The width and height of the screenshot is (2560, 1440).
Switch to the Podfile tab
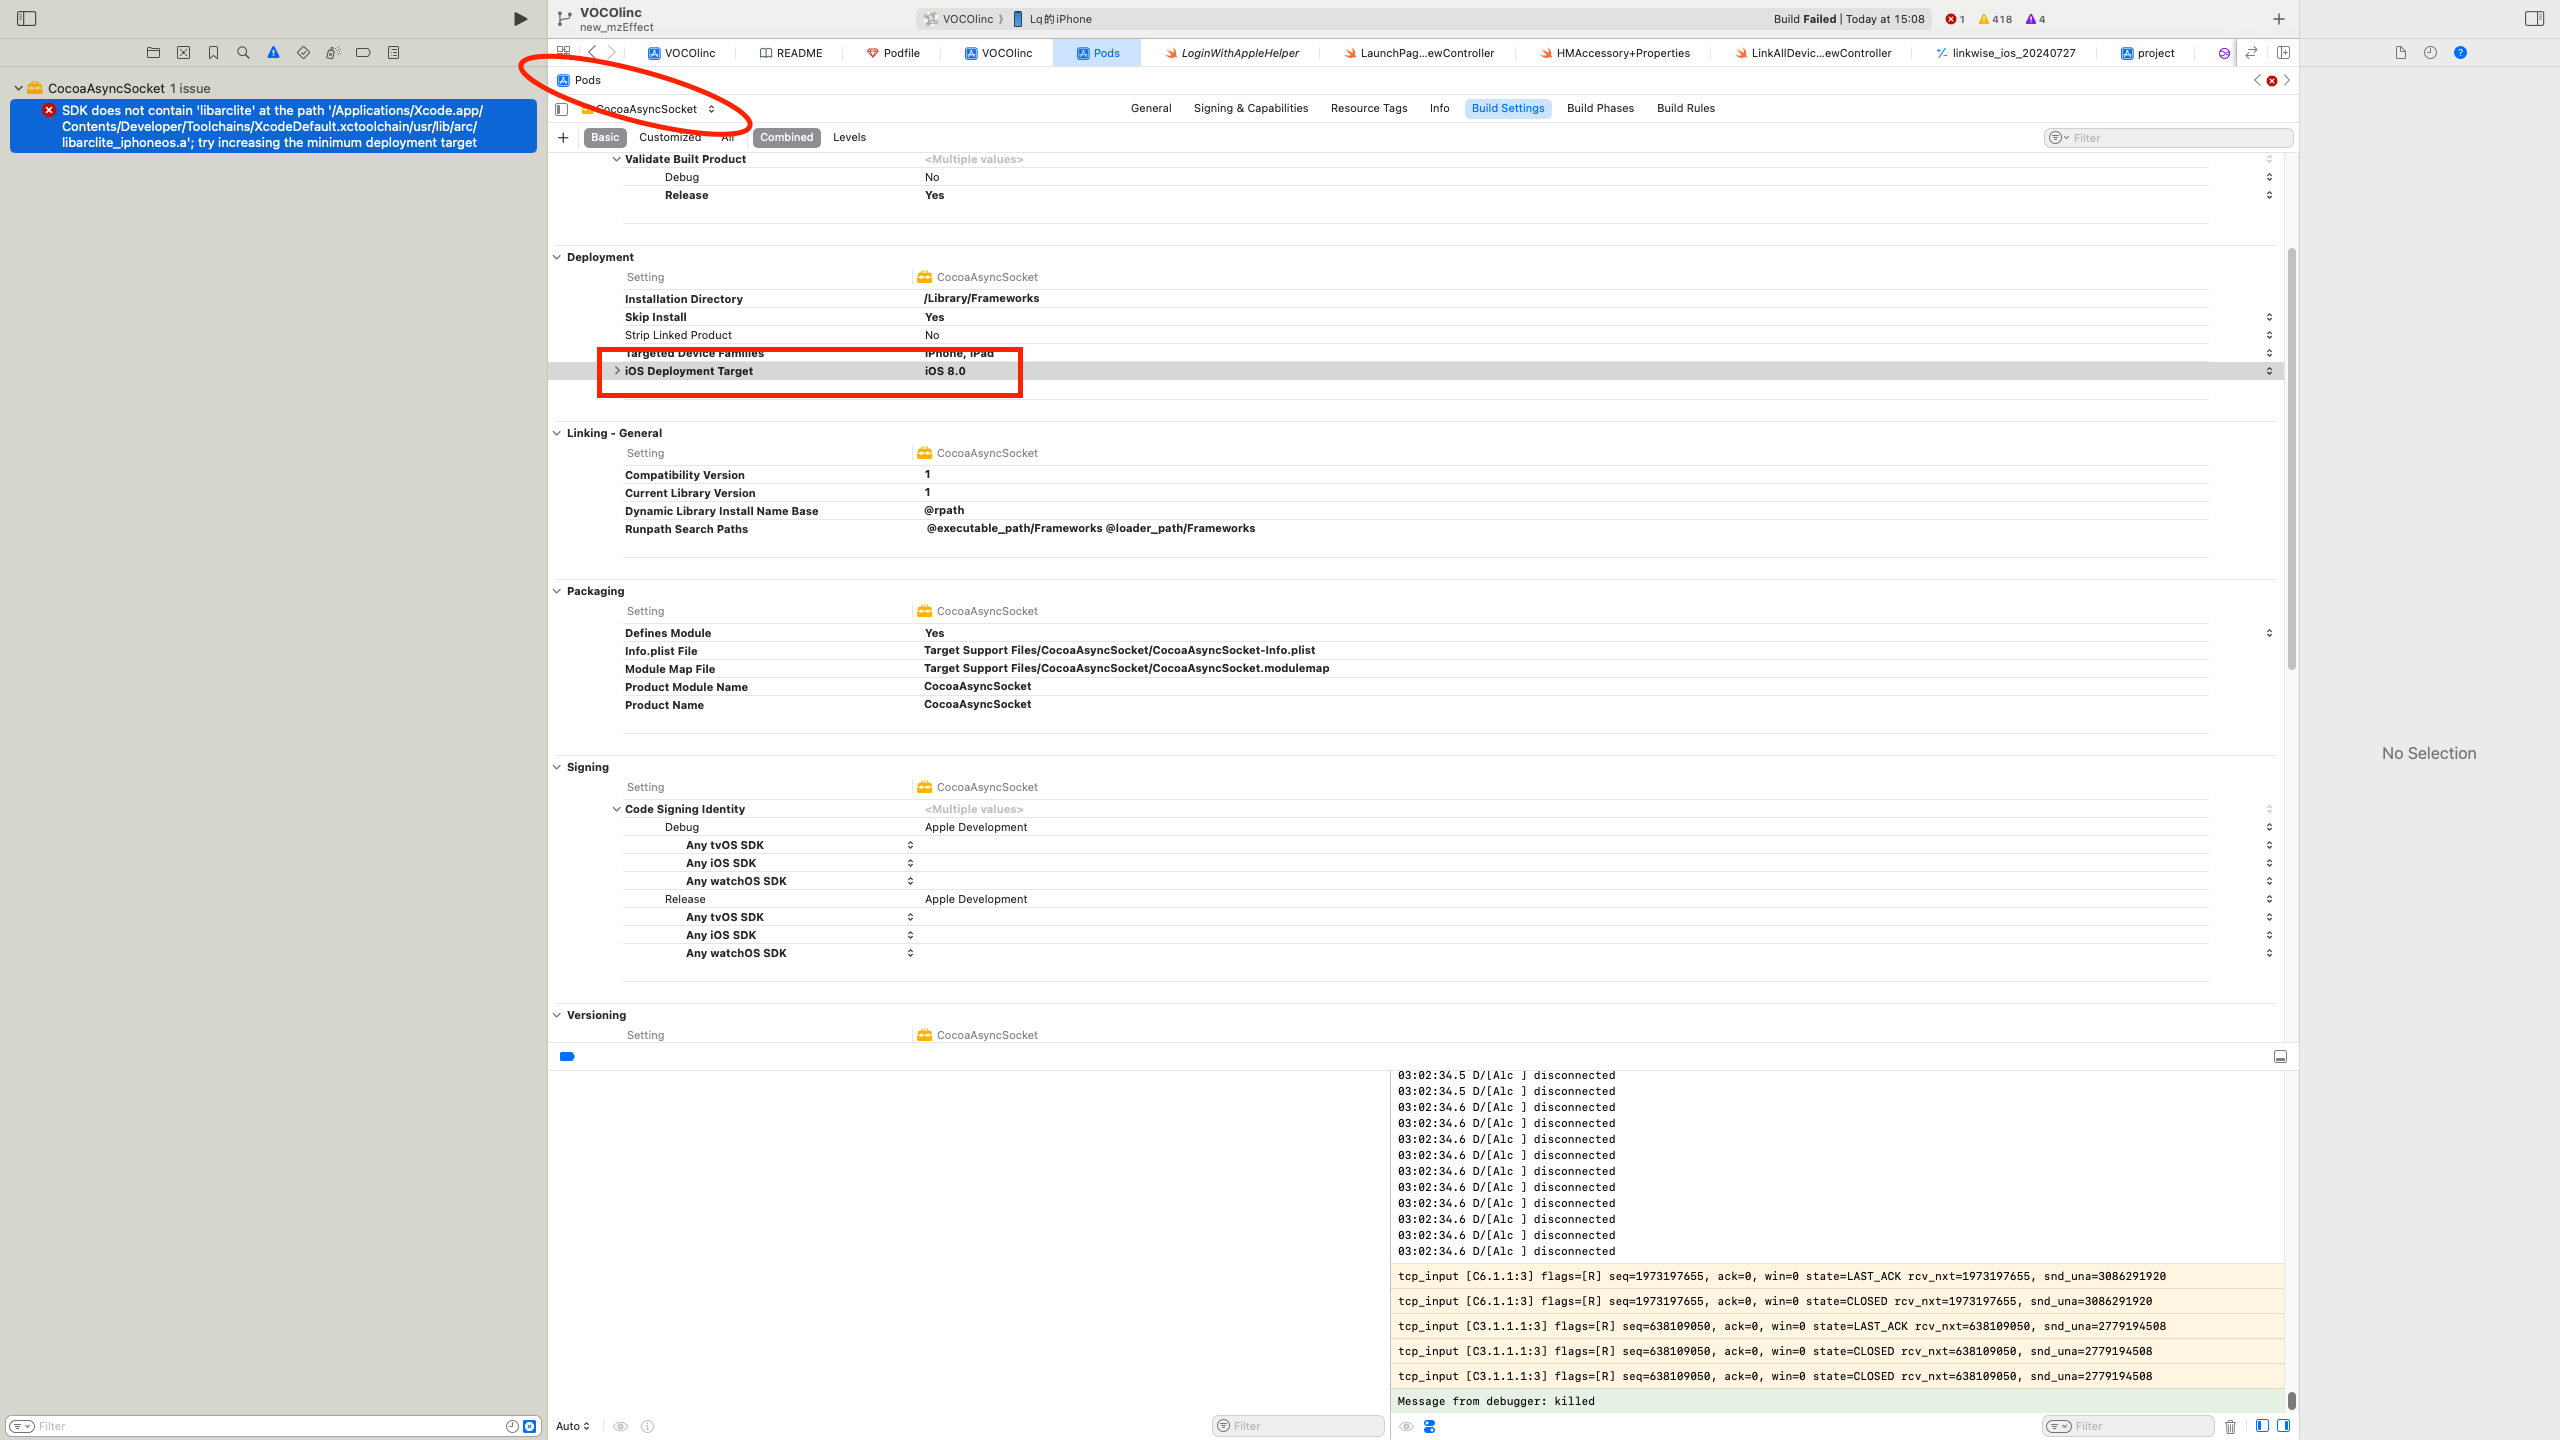[x=893, y=53]
